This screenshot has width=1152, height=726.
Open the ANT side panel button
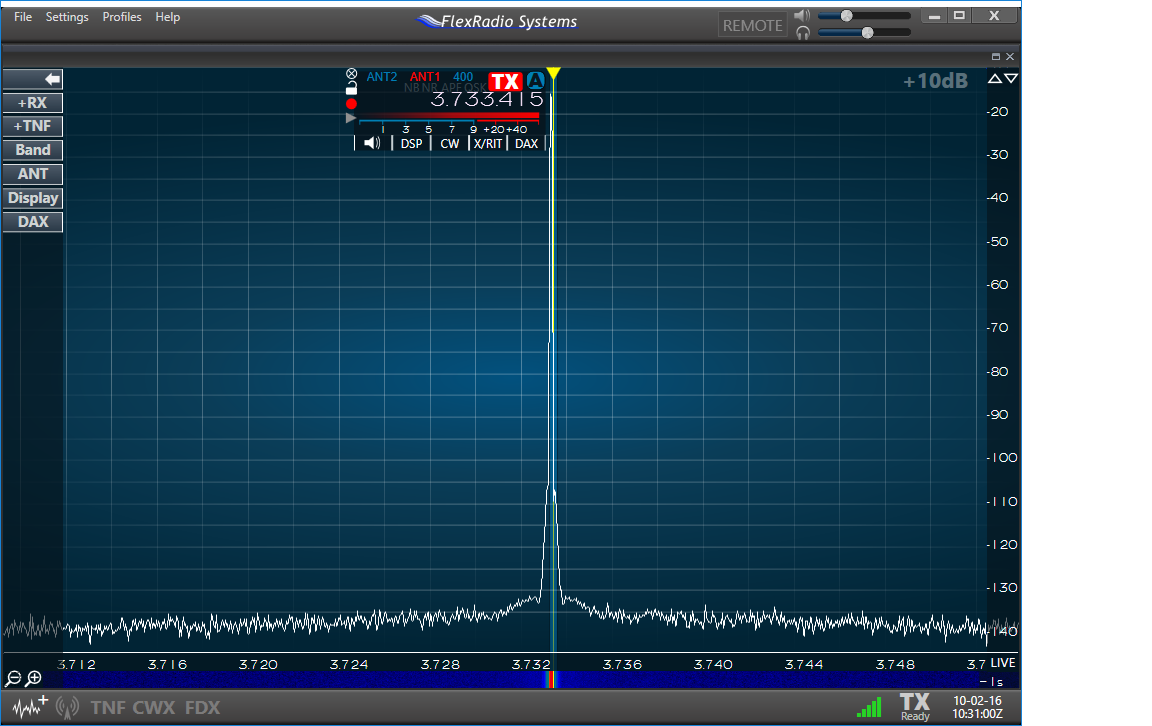click(x=33, y=174)
